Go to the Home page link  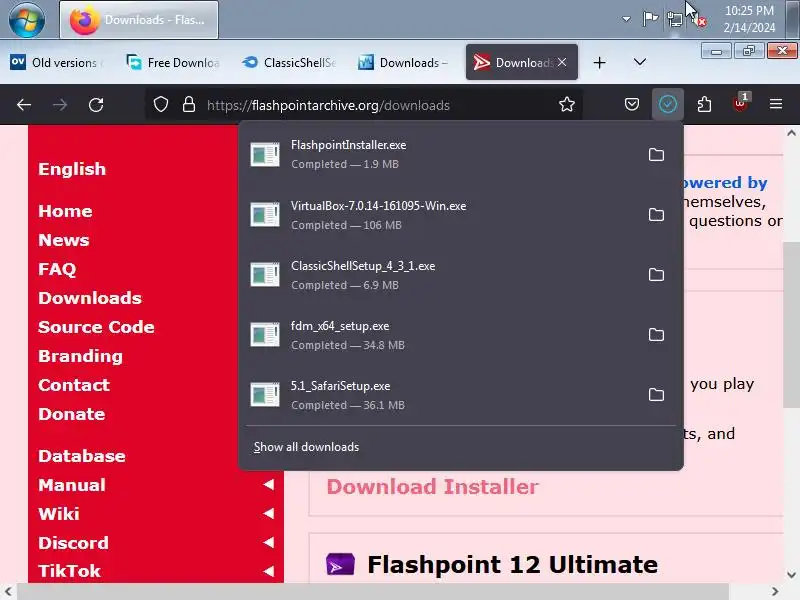65,211
